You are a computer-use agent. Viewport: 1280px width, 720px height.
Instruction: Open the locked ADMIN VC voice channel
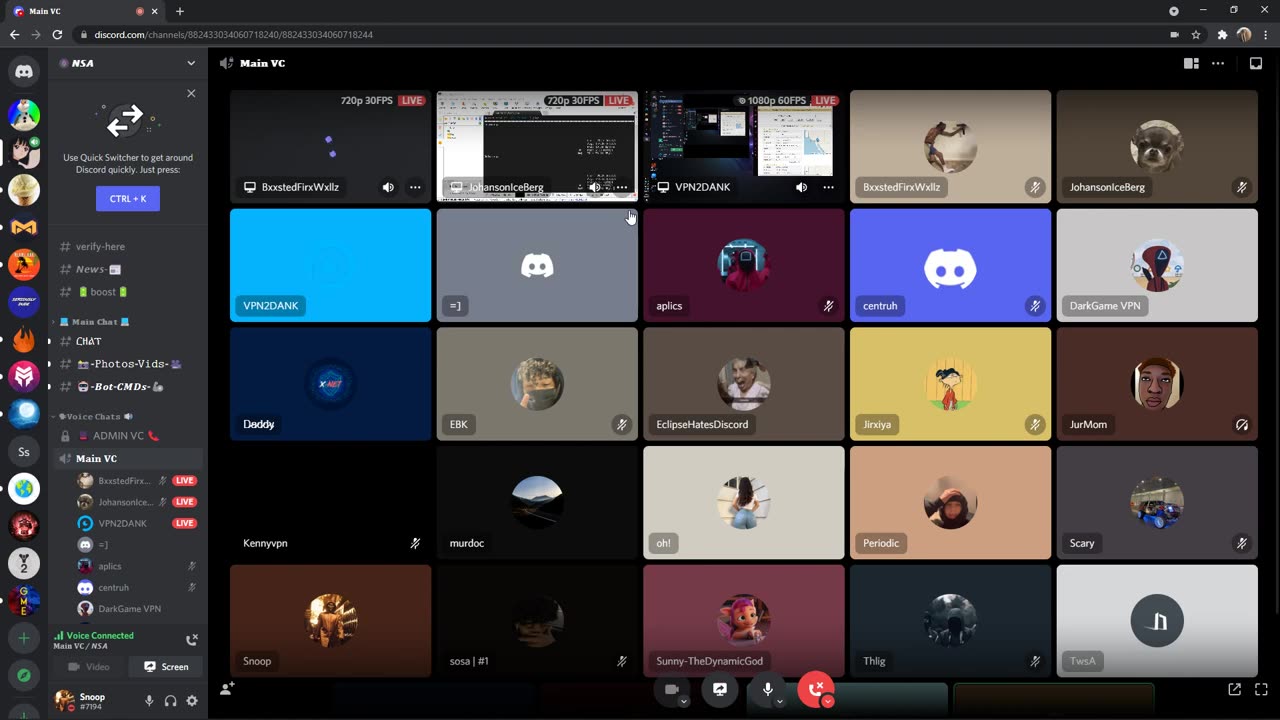point(128,436)
